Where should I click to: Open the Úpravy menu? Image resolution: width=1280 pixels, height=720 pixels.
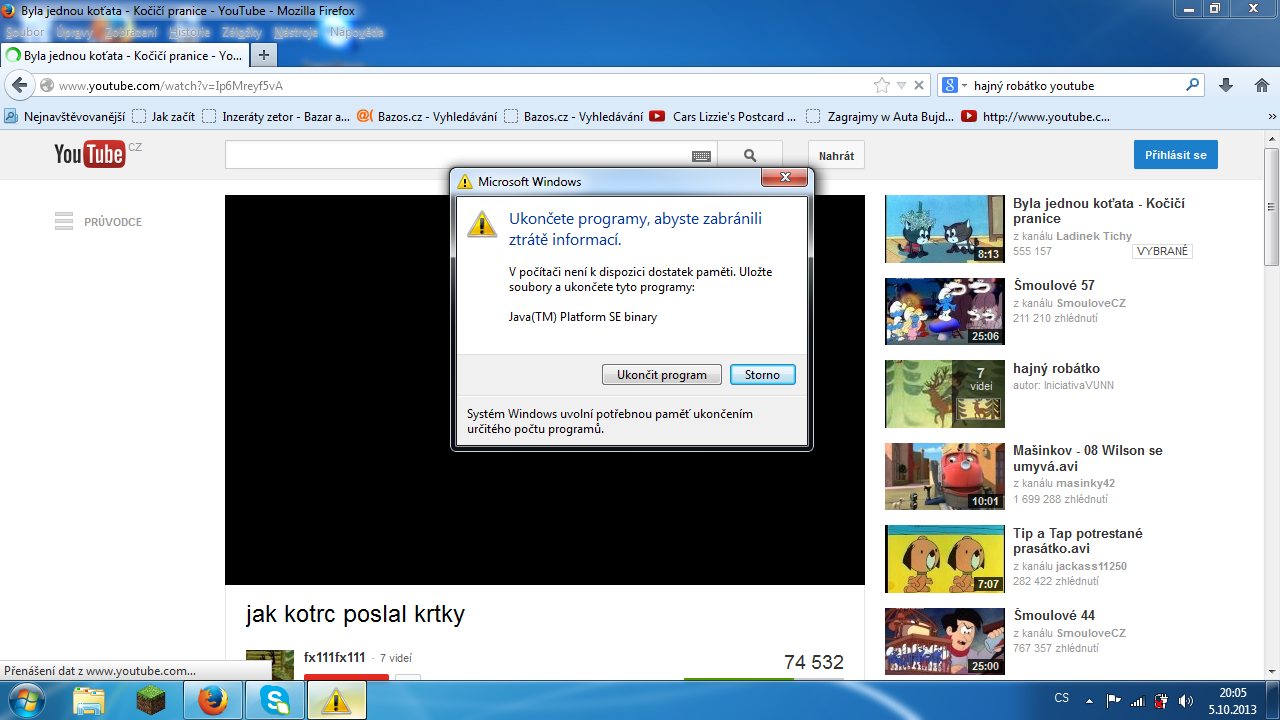(75, 32)
